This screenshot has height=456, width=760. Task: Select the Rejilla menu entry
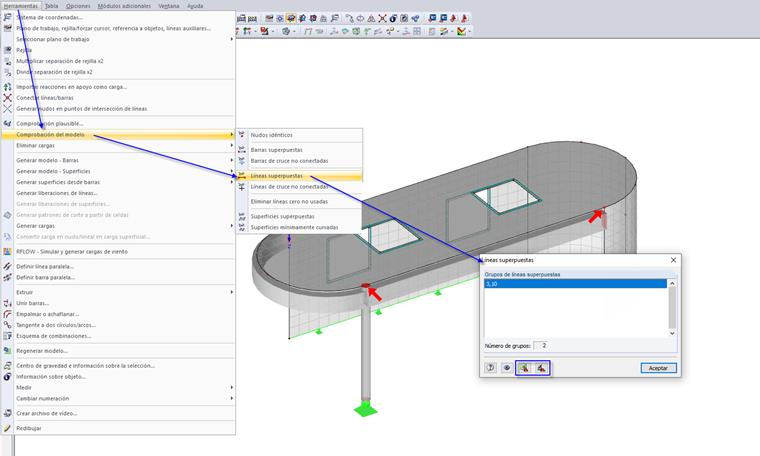click(118, 50)
